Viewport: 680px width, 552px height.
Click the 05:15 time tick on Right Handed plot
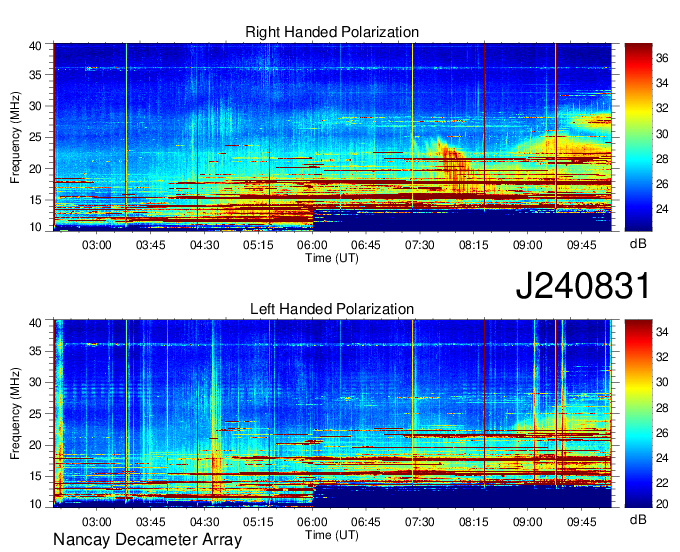258,245
